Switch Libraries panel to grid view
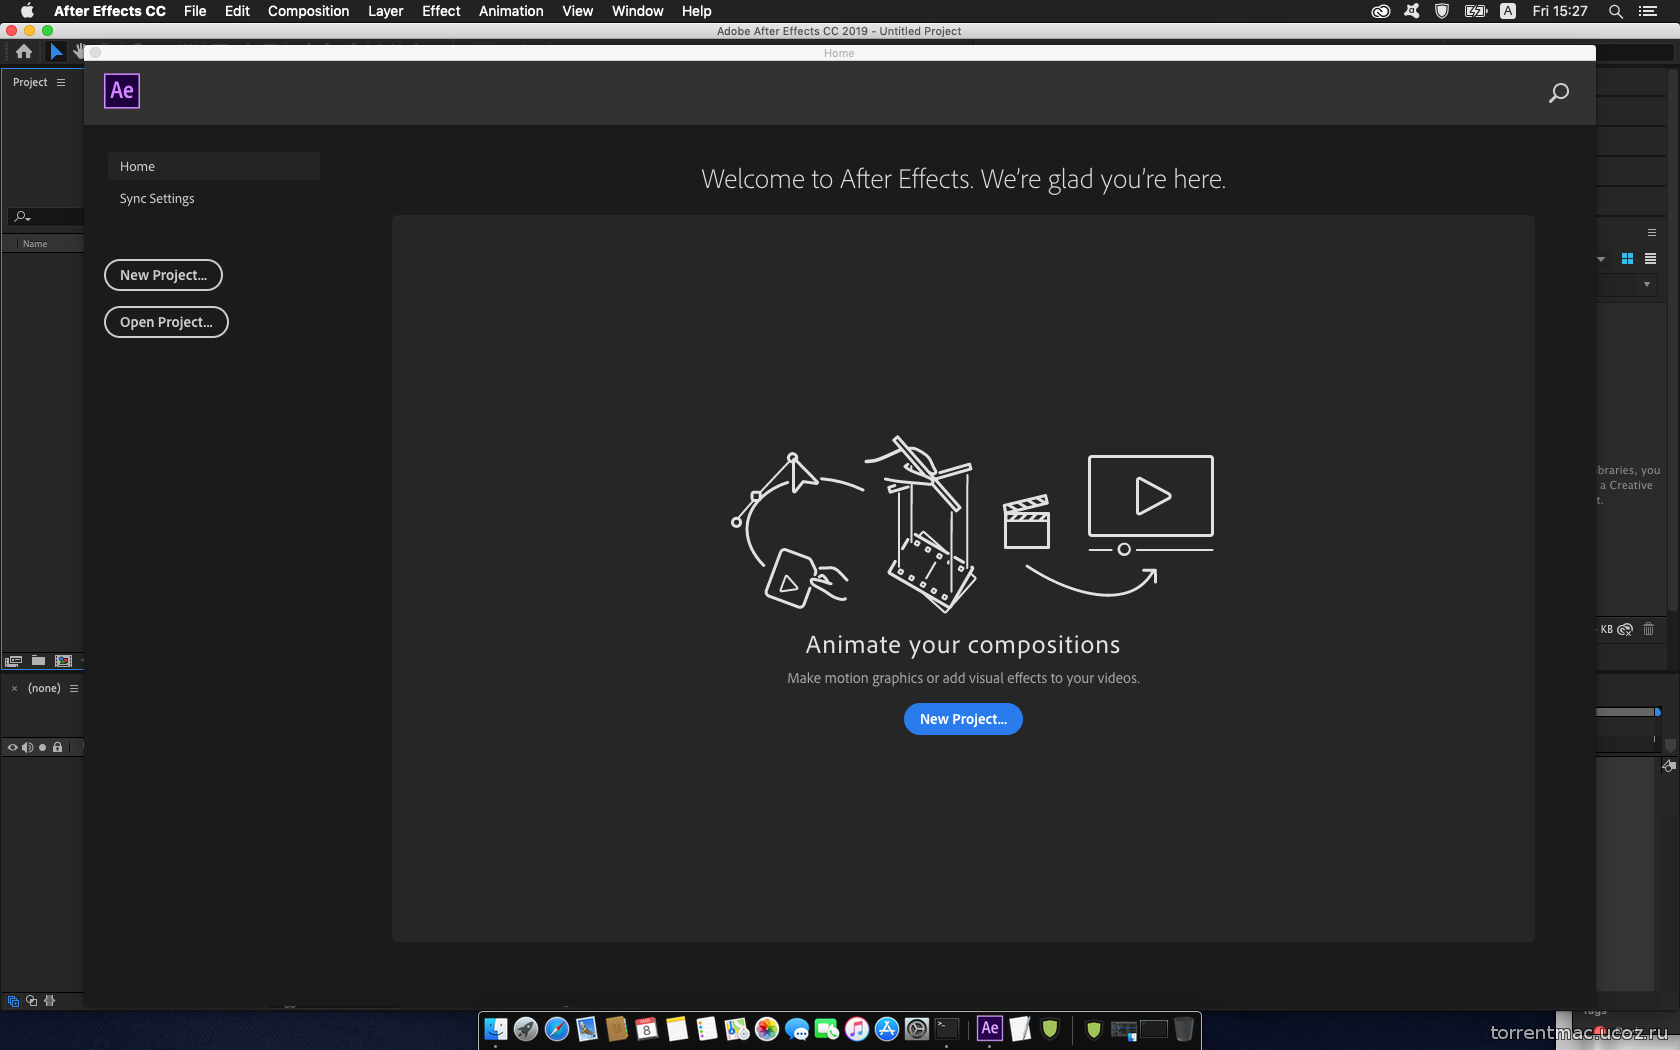 click(1627, 258)
